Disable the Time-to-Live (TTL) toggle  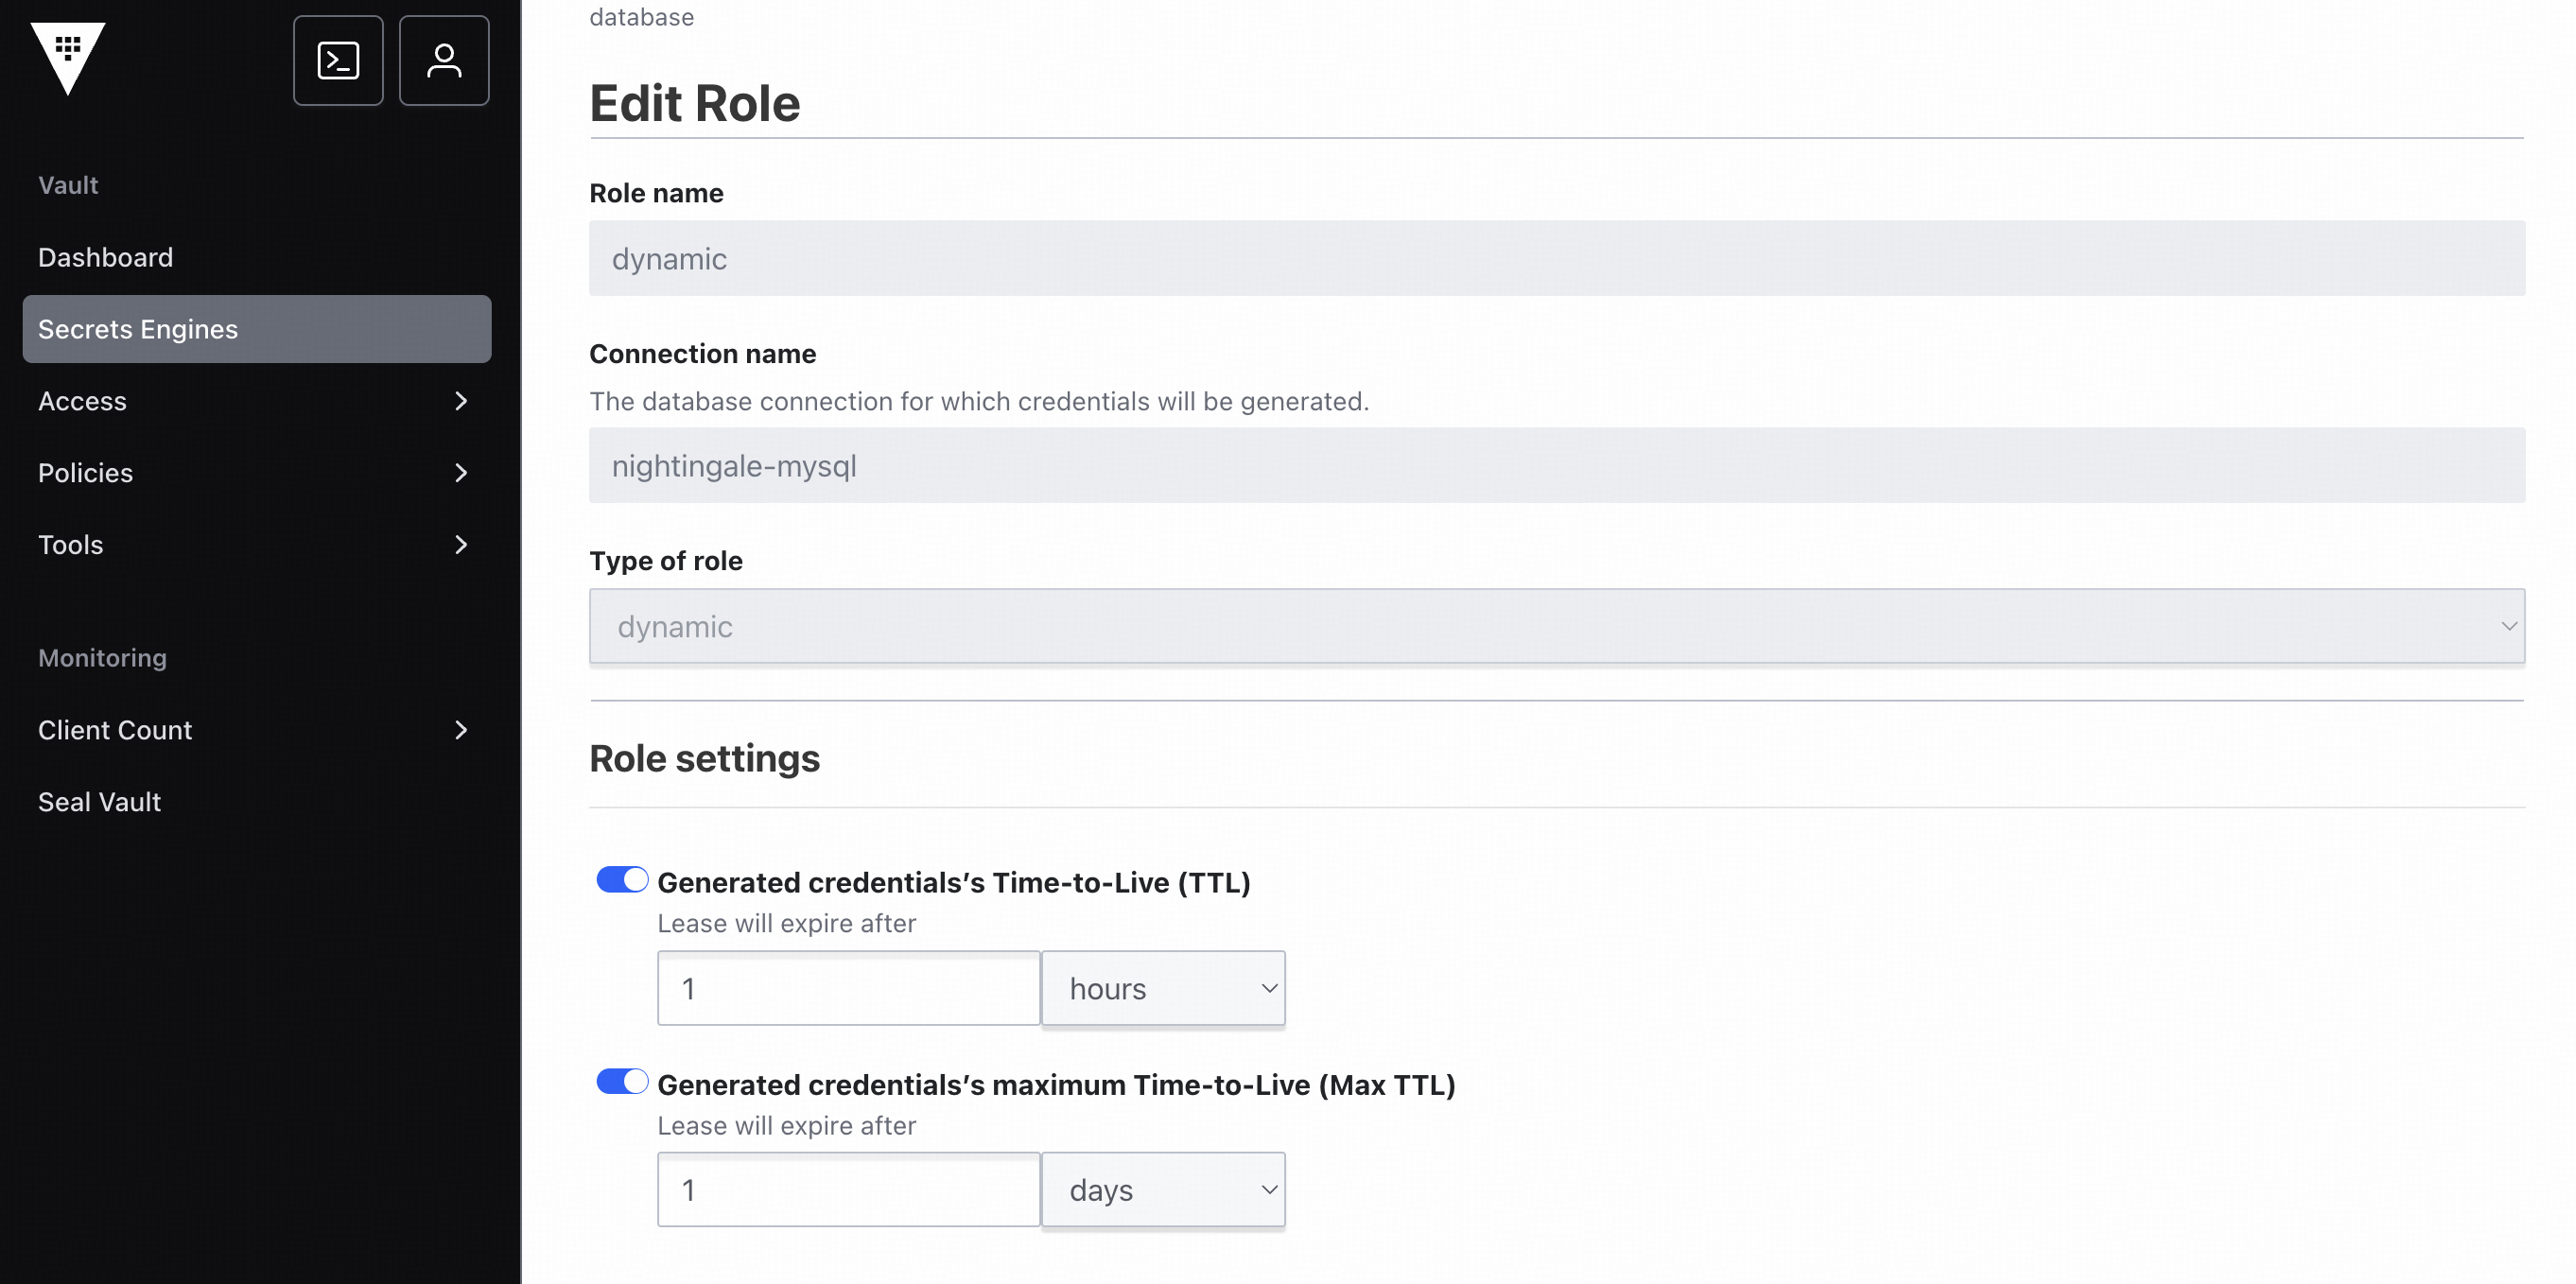(622, 880)
